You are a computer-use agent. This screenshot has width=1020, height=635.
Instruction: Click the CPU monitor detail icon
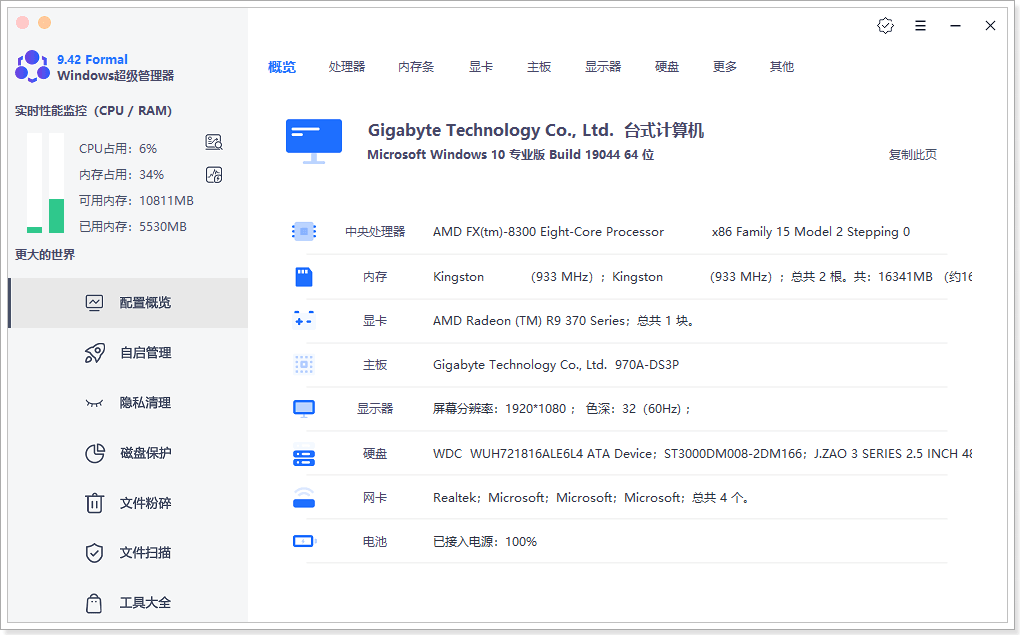(x=214, y=142)
